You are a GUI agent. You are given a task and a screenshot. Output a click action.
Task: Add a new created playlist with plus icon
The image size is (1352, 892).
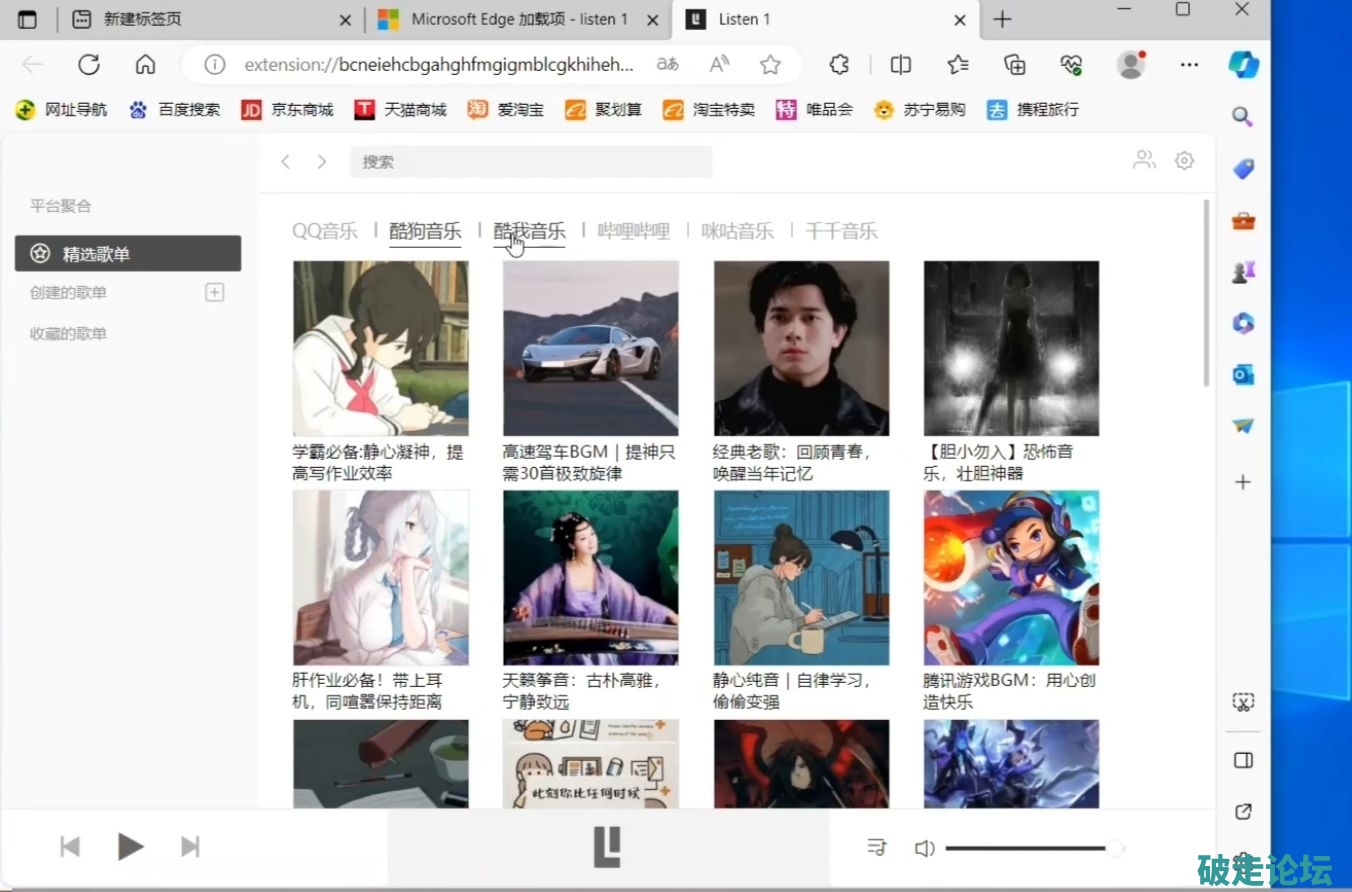pos(214,292)
